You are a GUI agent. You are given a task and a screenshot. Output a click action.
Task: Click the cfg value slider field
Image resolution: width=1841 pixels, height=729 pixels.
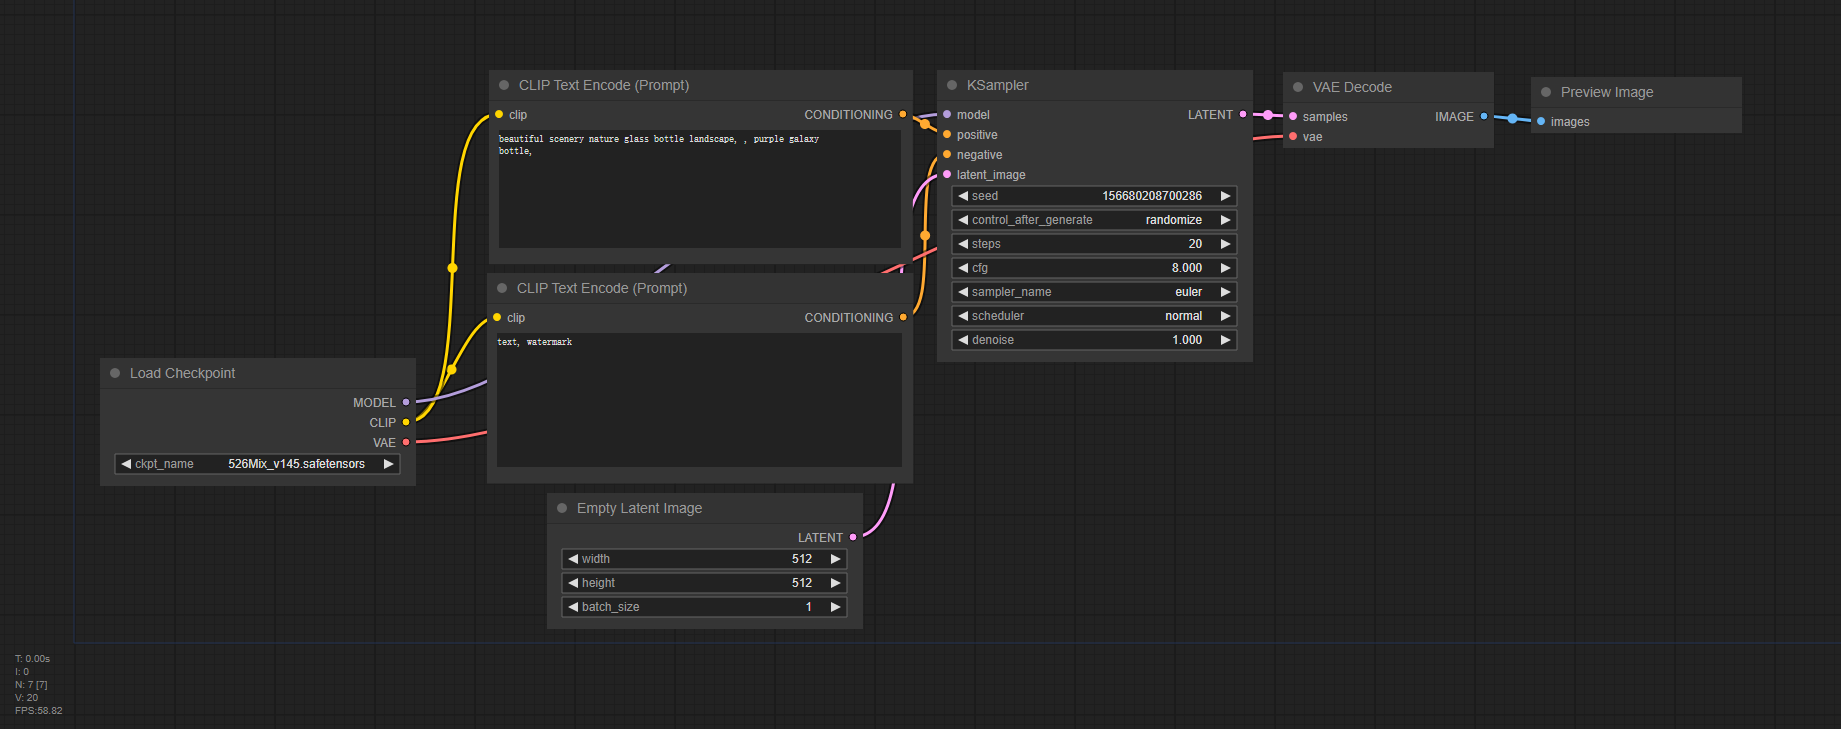pyautogui.click(x=1094, y=268)
